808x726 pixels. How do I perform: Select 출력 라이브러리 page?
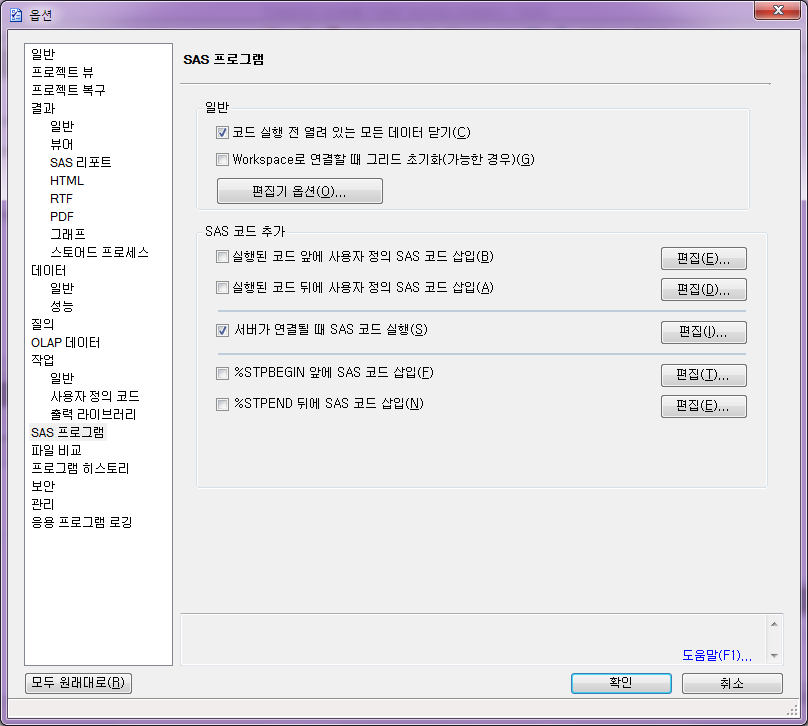93,414
